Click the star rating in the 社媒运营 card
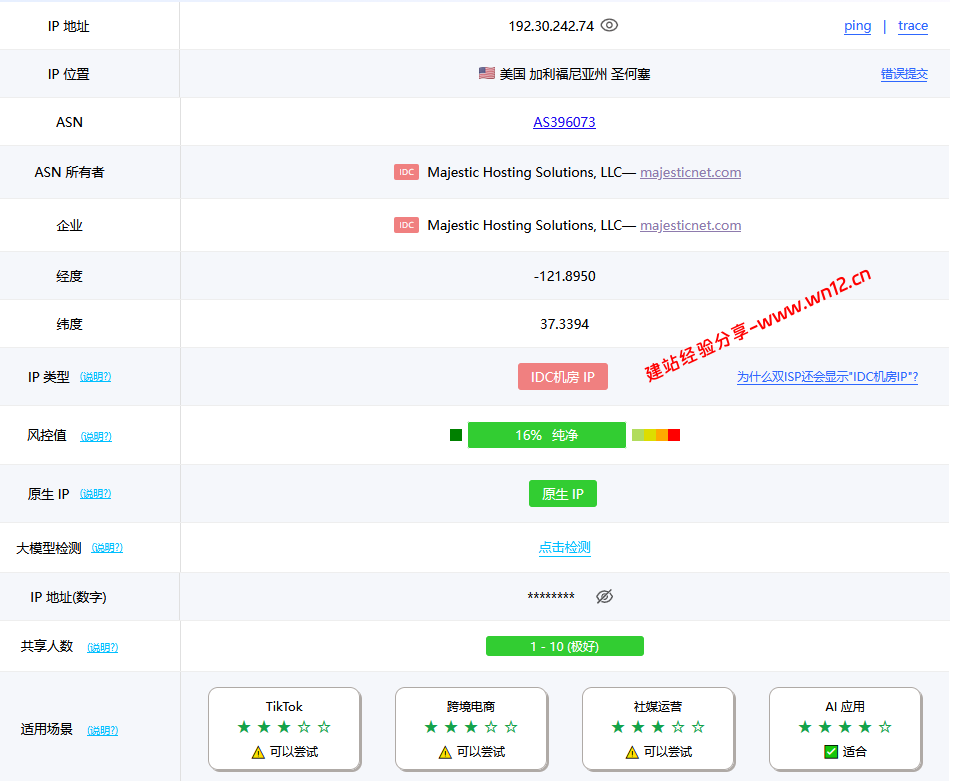This screenshot has width=953, height=781. (x=658, y=727)
